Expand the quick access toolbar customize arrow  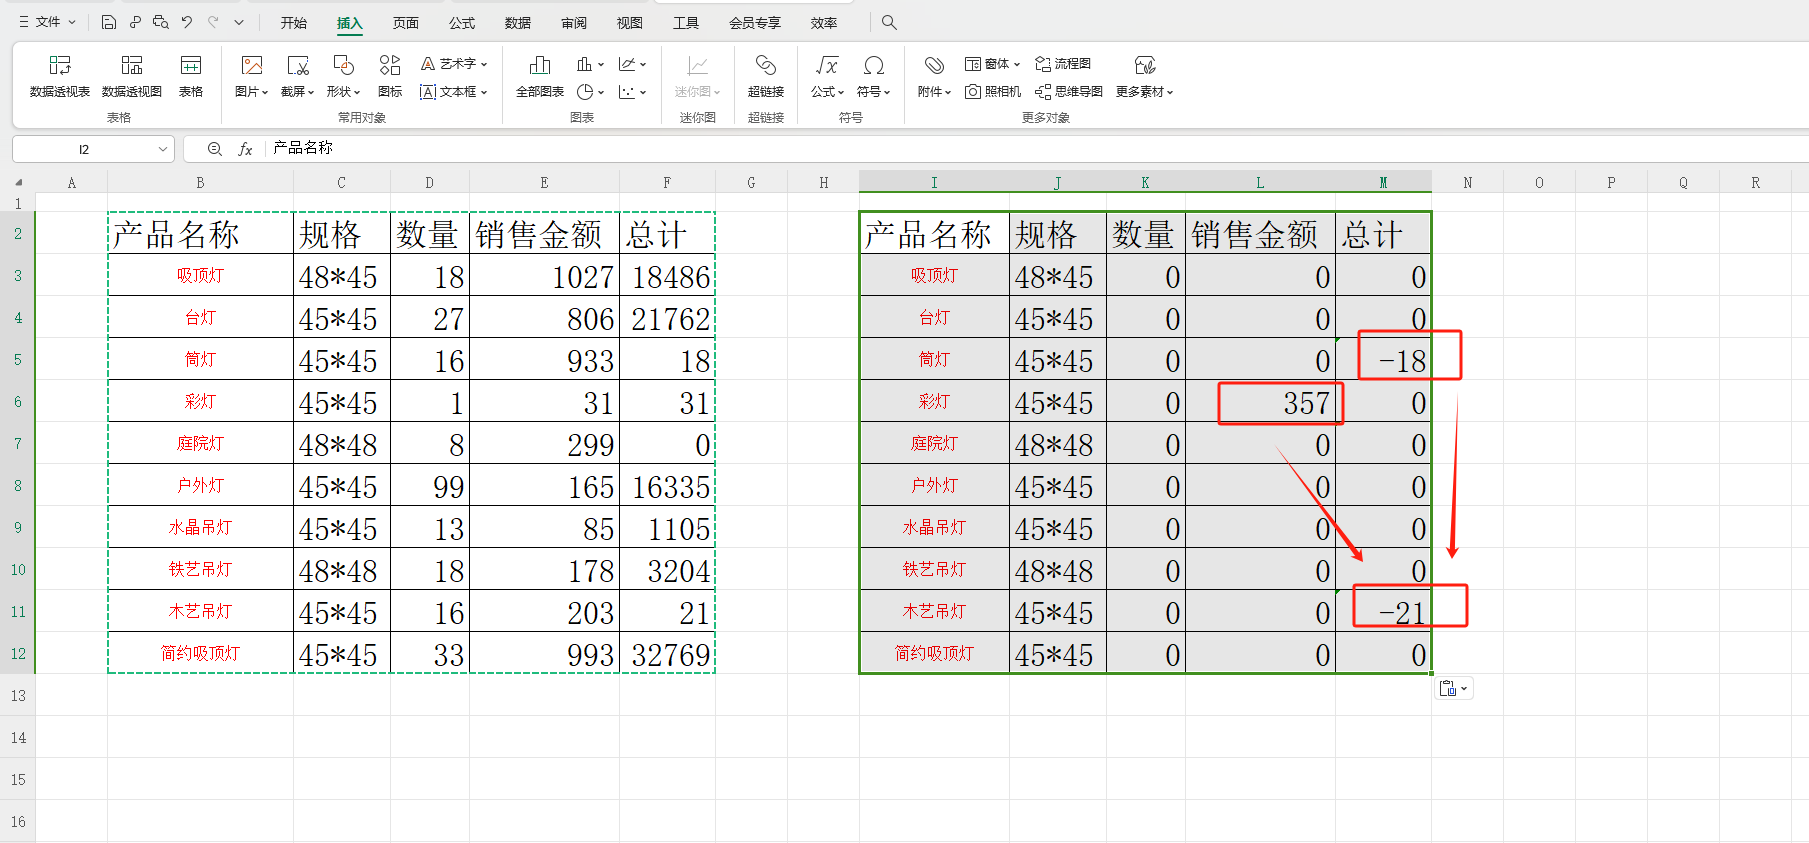[x=239, y=22]
